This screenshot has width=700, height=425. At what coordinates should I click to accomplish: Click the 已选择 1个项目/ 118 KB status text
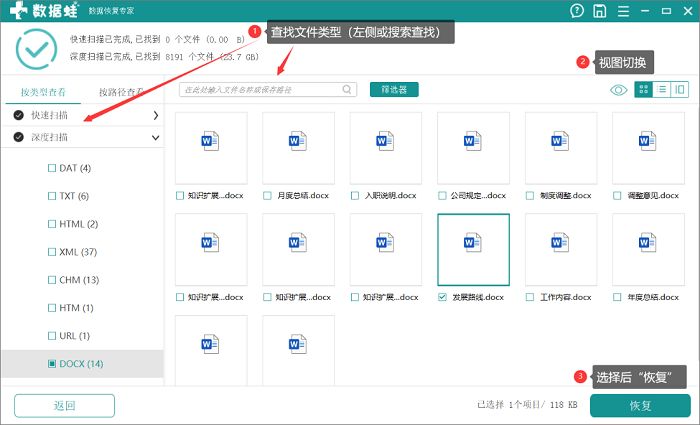(x=527, y=405)
